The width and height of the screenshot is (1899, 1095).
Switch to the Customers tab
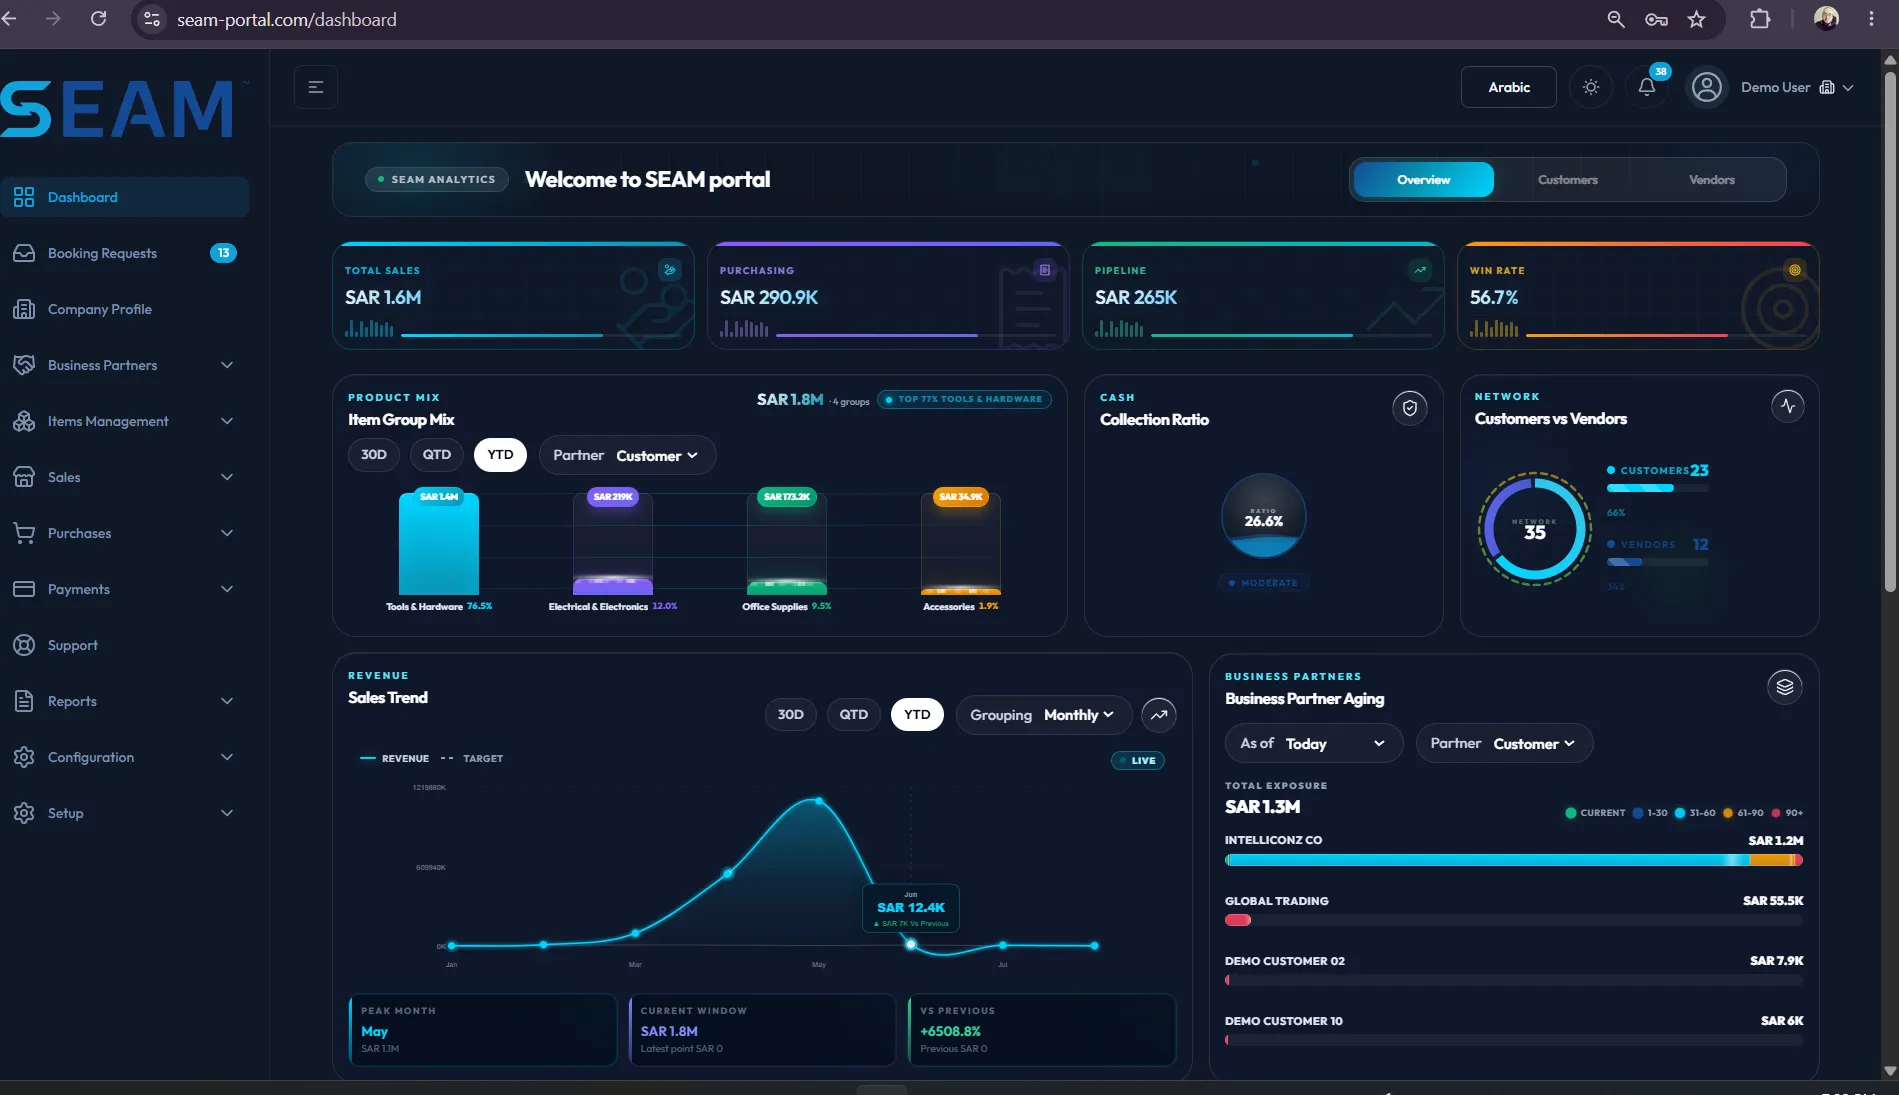click(1567, 180)
